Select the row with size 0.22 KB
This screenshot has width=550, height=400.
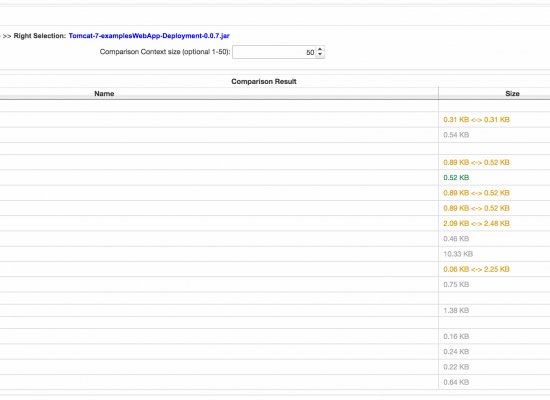(275, 367)
